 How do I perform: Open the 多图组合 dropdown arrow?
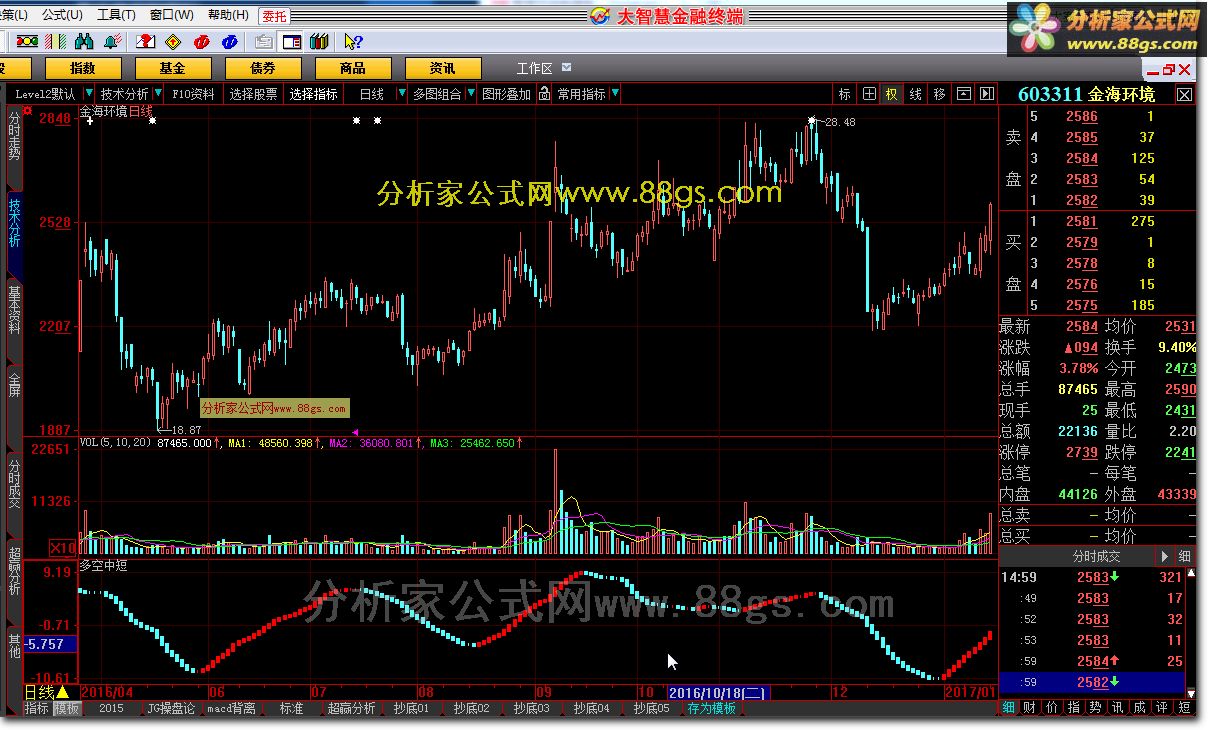coord(472,94)
